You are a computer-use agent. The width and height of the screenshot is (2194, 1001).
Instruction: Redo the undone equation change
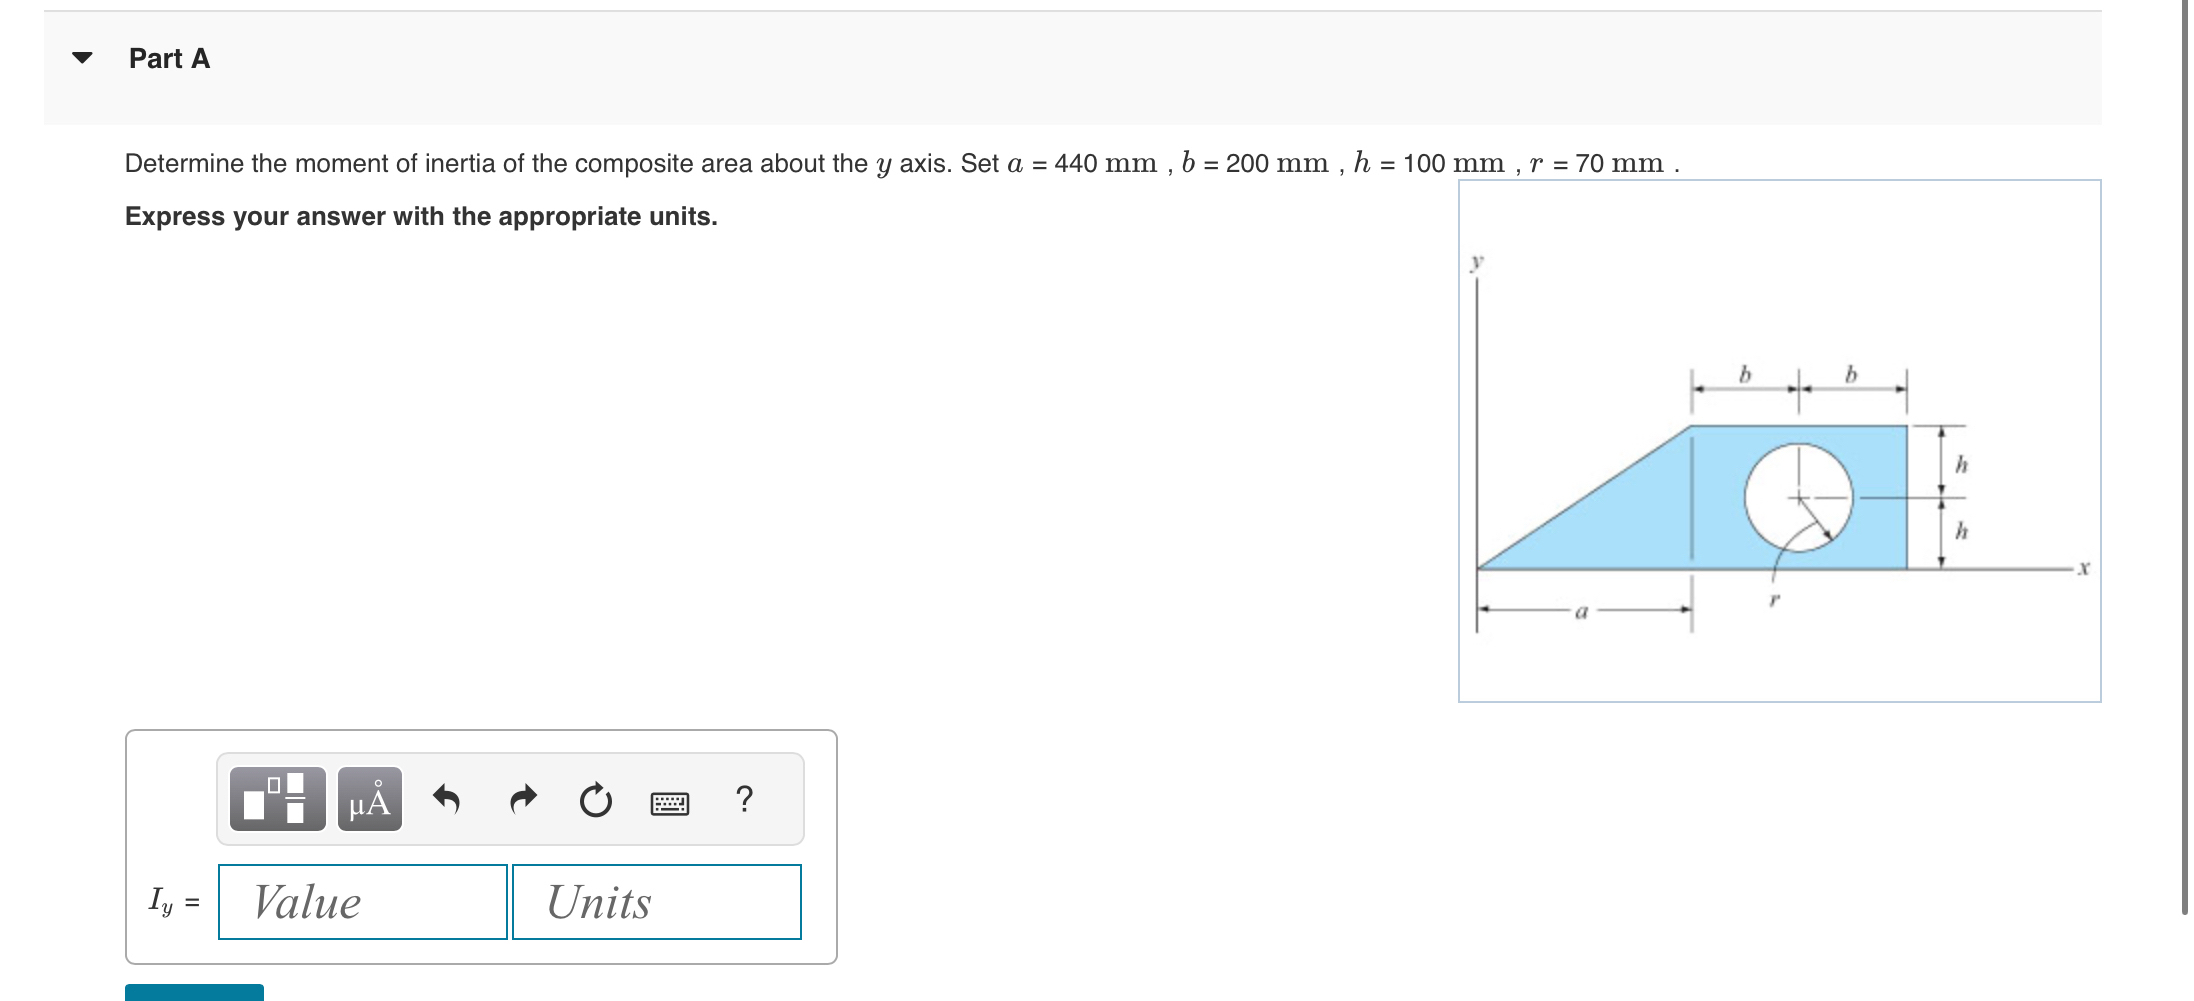521,798
